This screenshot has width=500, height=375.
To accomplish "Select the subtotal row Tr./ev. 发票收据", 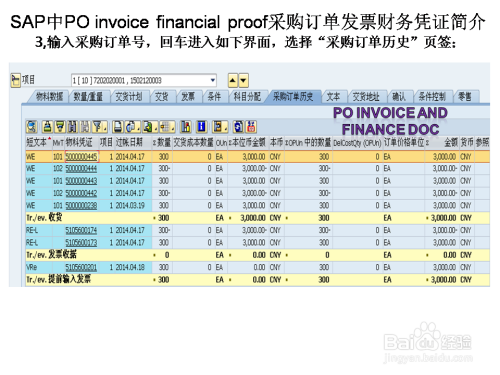I will [257, 255].
